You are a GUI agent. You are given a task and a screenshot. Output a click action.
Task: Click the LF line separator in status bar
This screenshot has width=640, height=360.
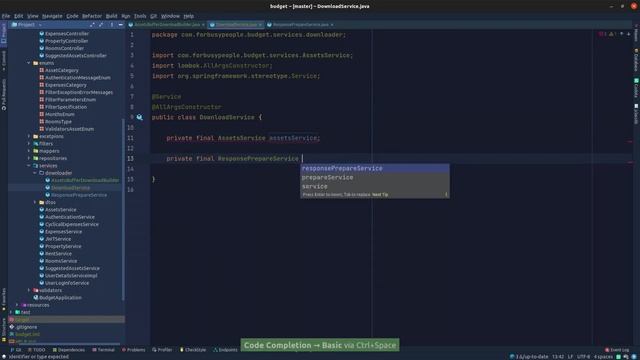570,357
